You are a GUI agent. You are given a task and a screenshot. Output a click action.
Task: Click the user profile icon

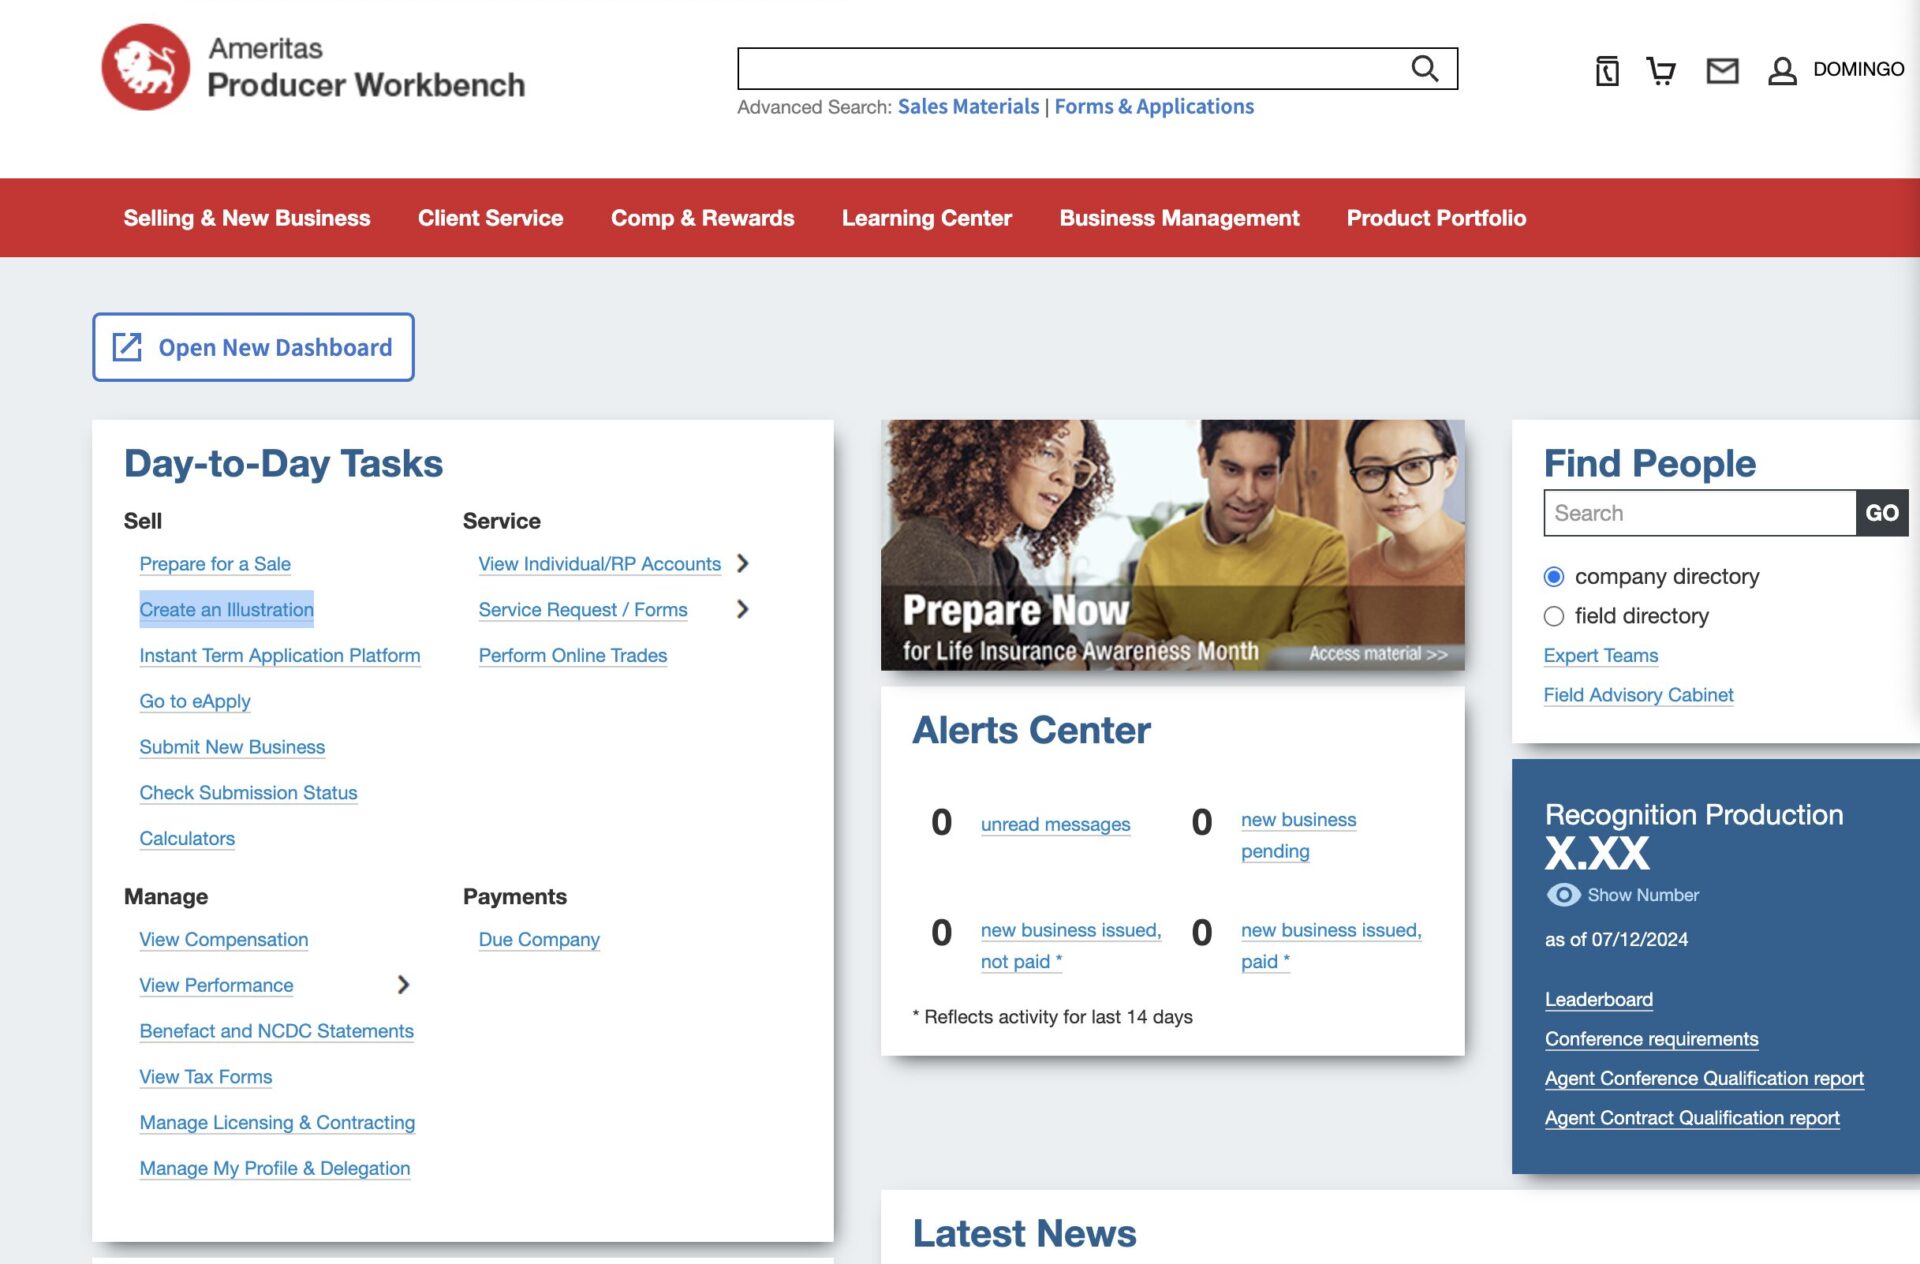click(1782, 70)
